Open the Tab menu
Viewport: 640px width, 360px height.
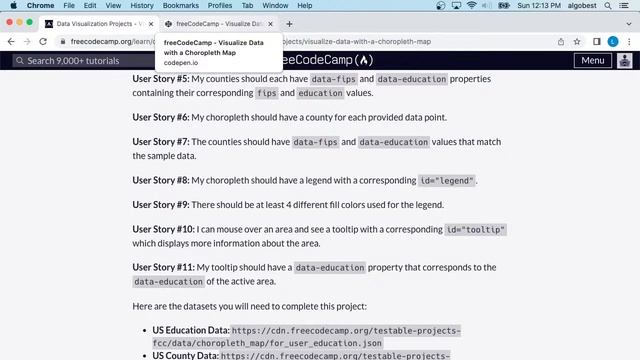(x=247, y=5)
